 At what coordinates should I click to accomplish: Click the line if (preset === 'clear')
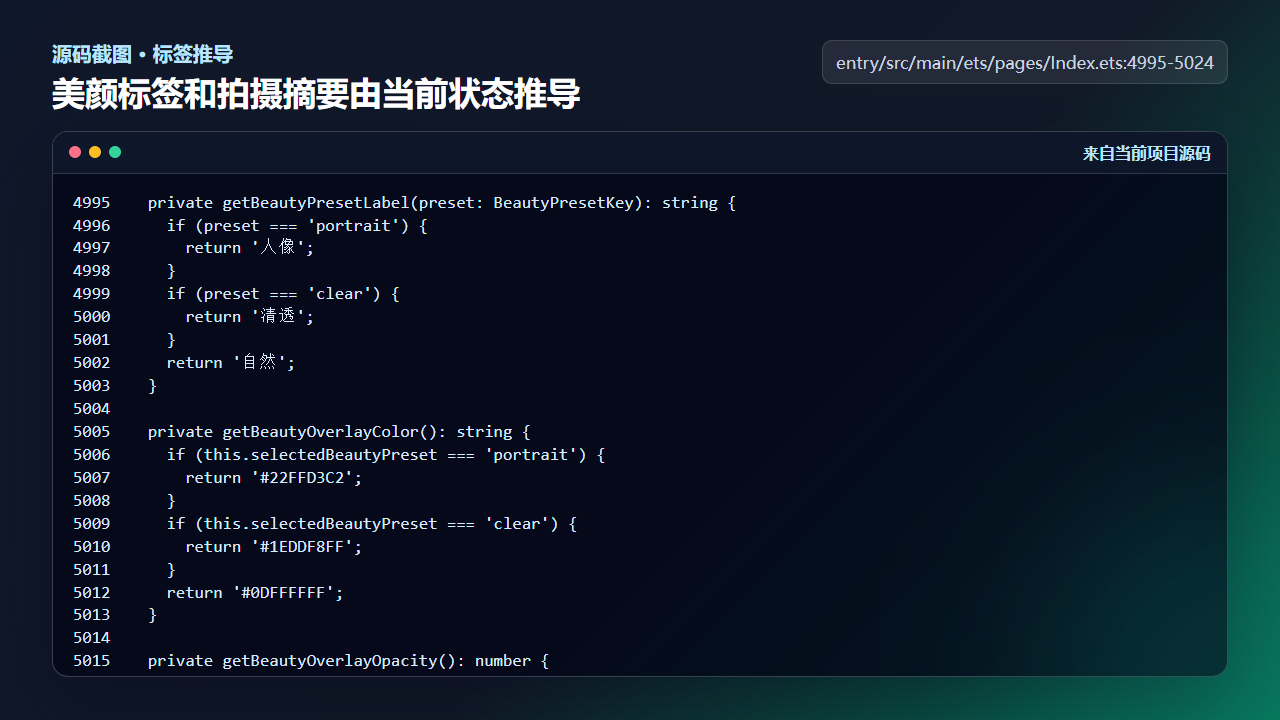pos(283,294)
